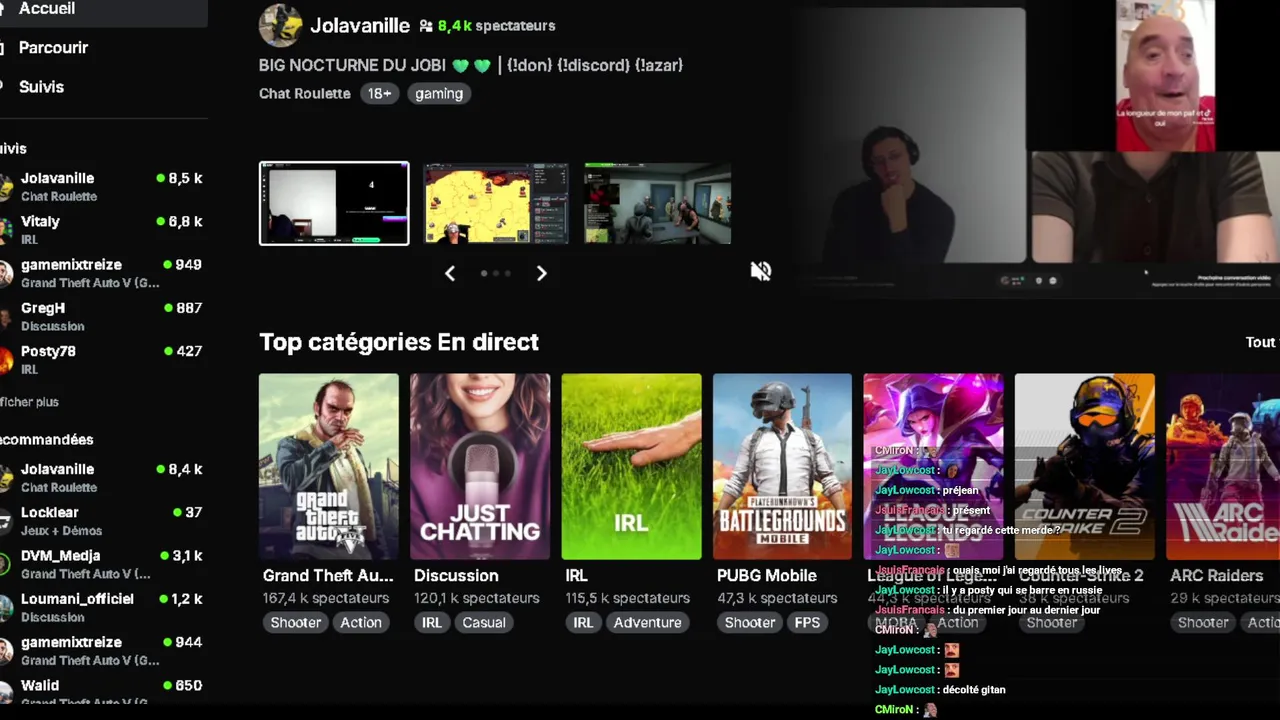The image size is (1280, 720).
Task: Click Jolavanille streamer avatar in header
Action: pos(280,25)
